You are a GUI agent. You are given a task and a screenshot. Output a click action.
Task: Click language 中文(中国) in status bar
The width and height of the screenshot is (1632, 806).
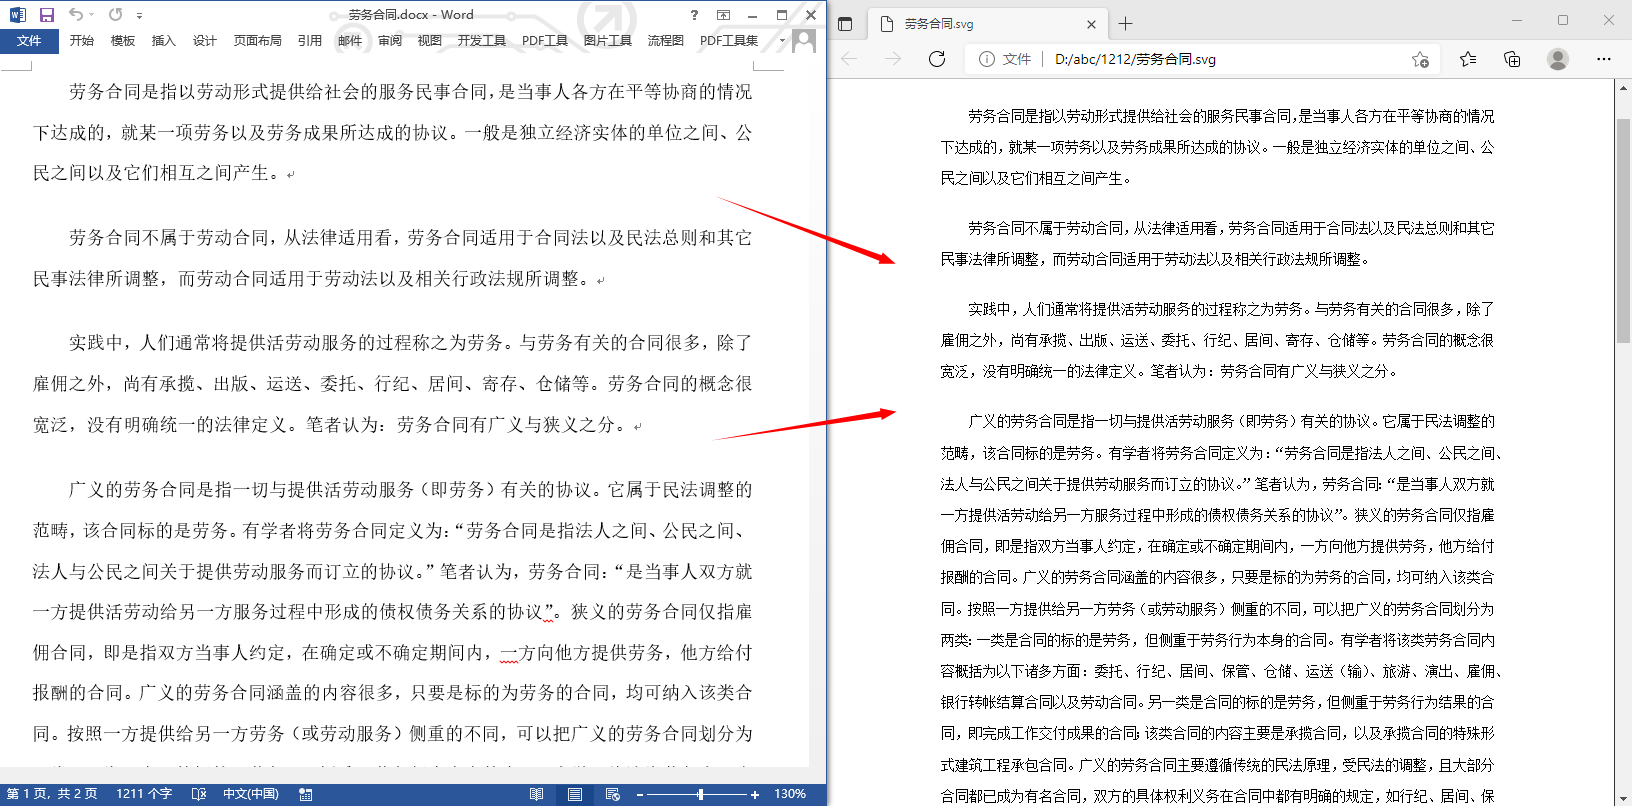[250, 794]
